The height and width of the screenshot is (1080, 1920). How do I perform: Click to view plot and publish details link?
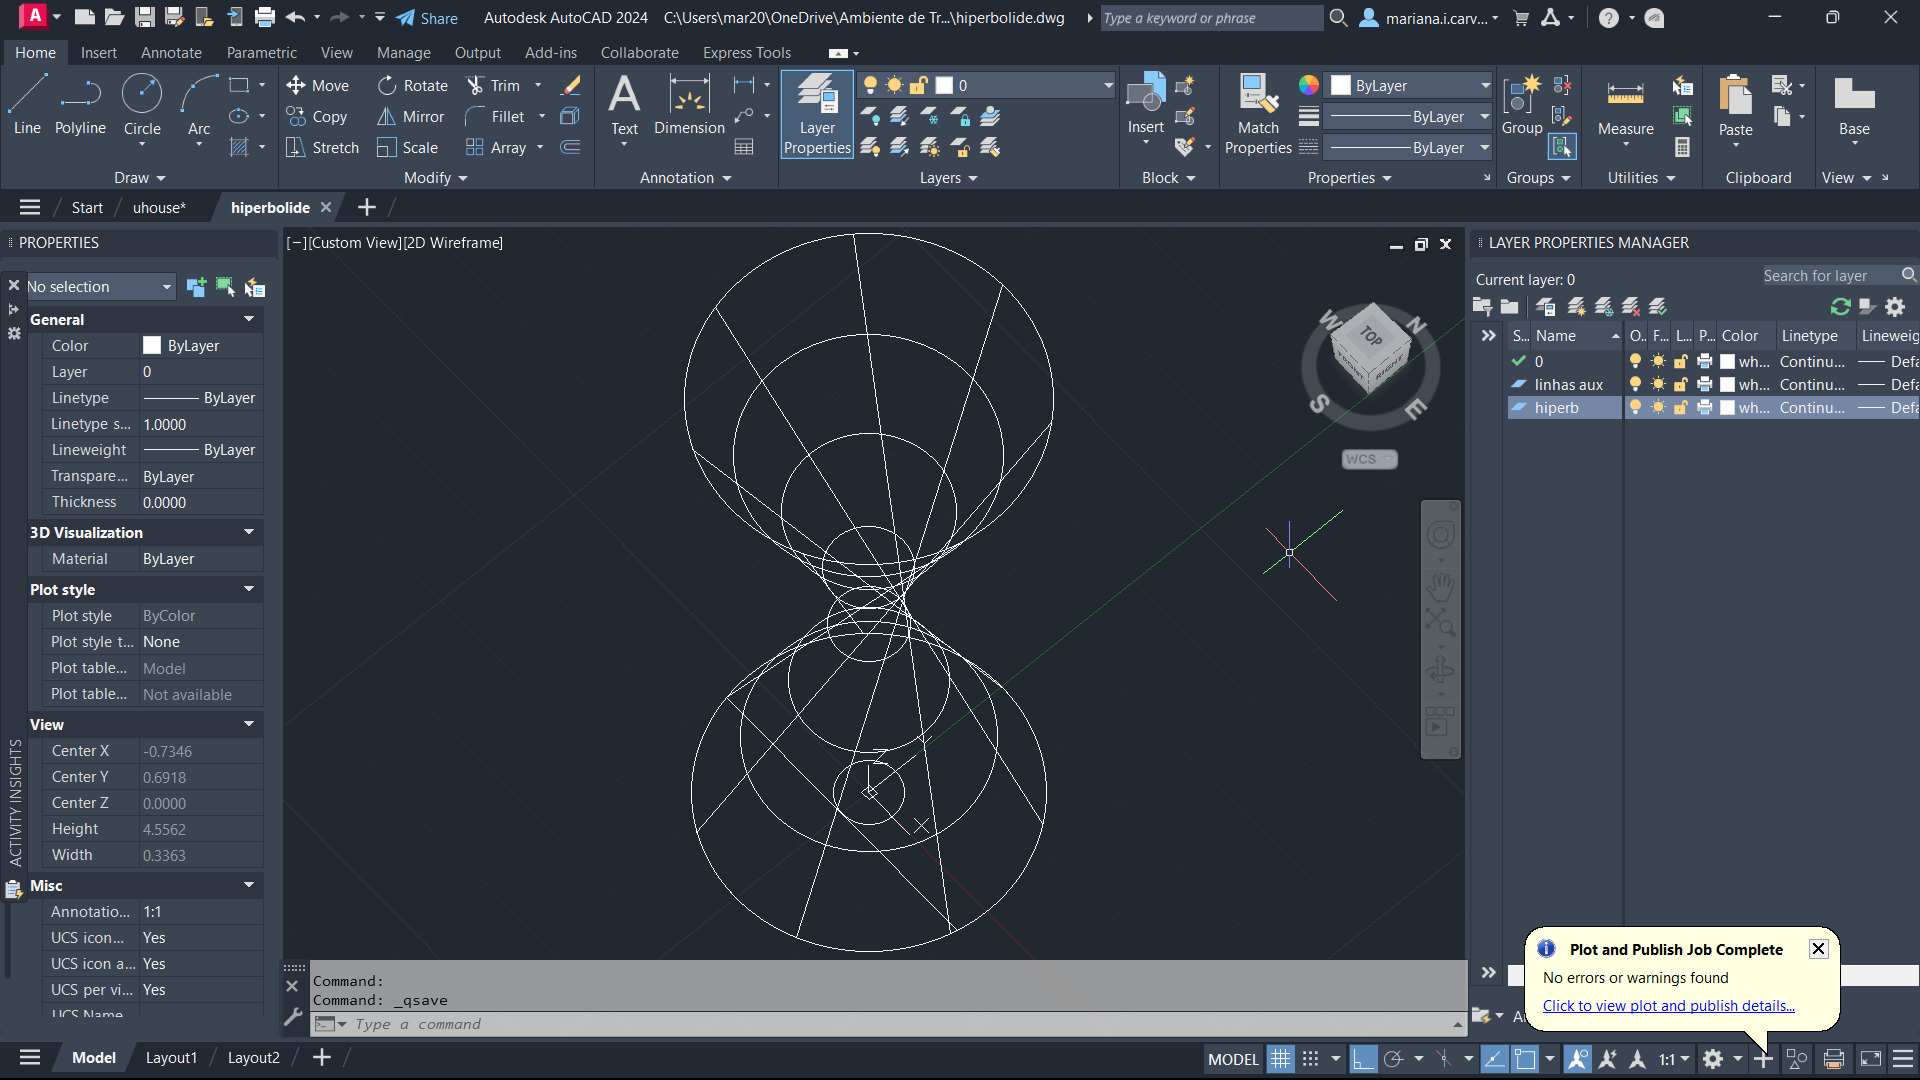tap(1668, 1006)
